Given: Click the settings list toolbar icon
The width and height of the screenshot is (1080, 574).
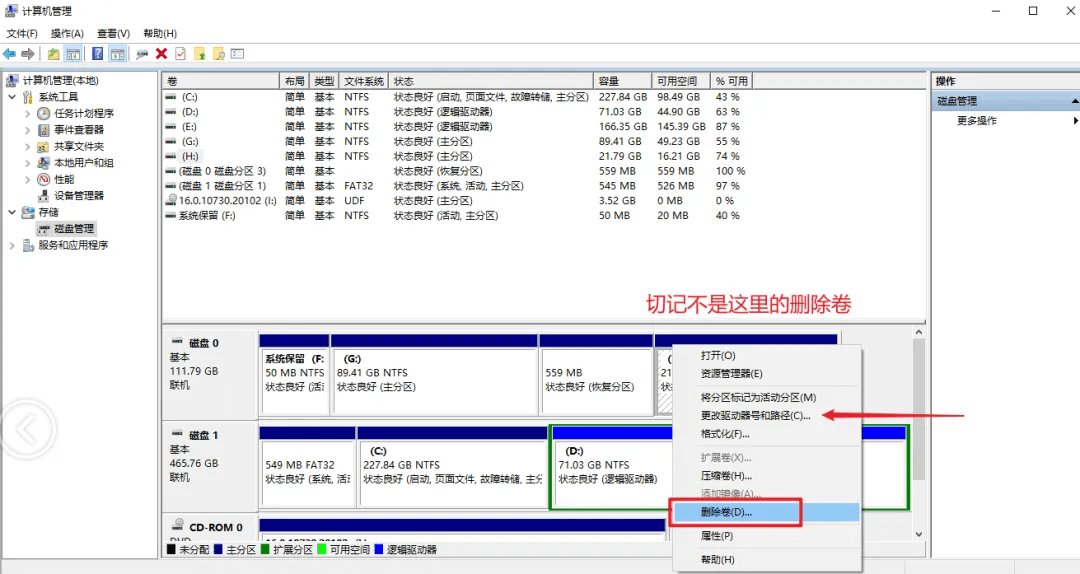Looking at the screenshot, I should click(x=238, y=54).
